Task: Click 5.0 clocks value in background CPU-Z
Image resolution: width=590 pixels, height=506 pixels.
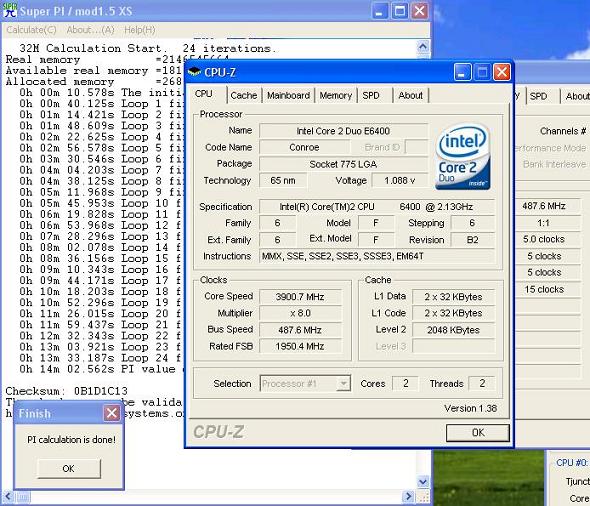Action: click(544, 239)
